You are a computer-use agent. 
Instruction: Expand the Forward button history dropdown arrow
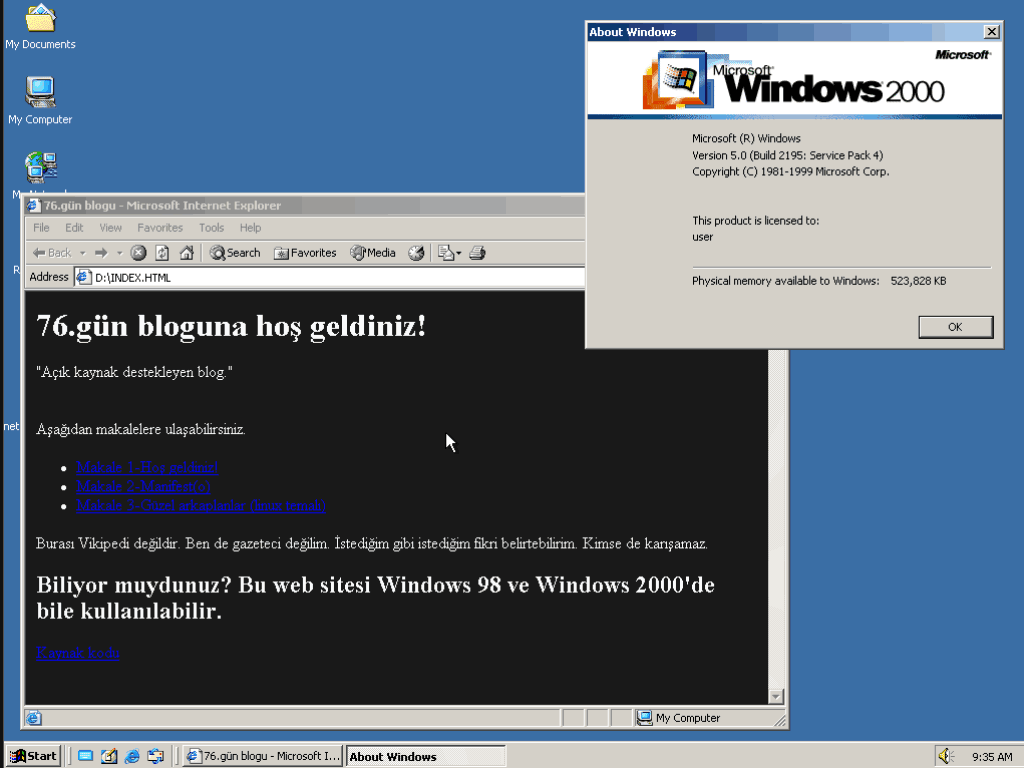pos(119,253)
